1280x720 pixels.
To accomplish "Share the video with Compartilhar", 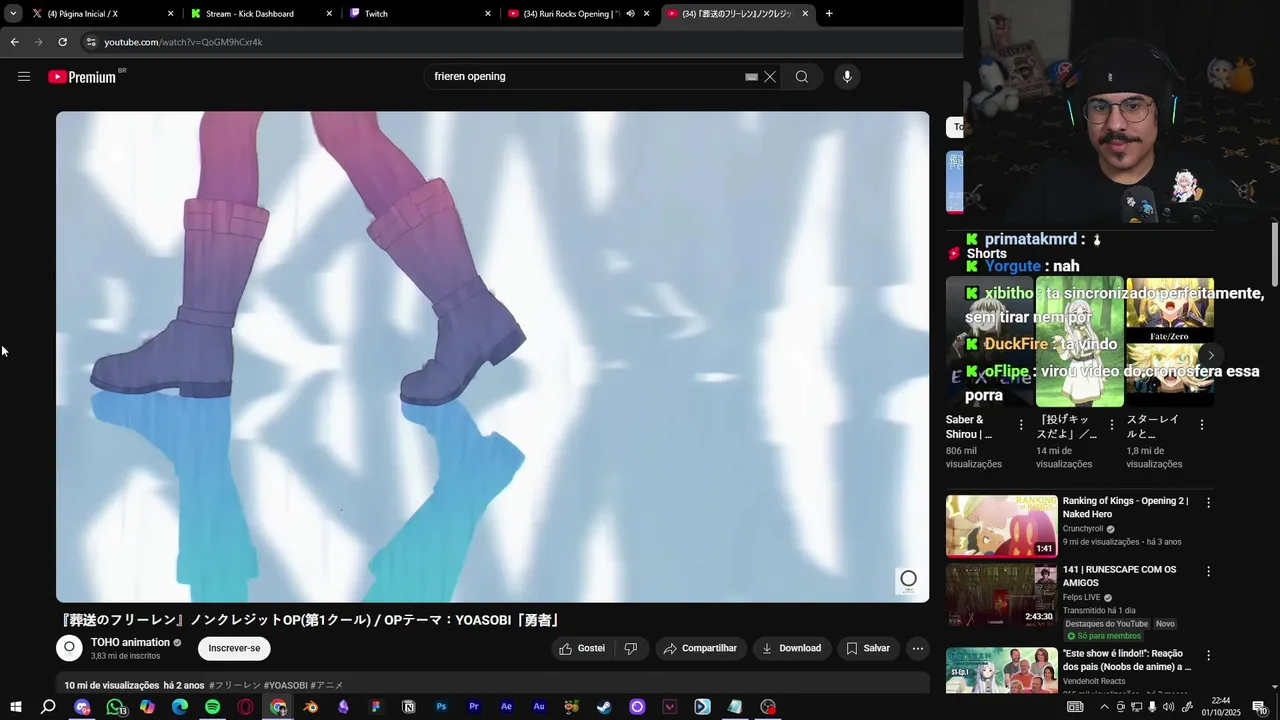I will [x=700, y=648].
